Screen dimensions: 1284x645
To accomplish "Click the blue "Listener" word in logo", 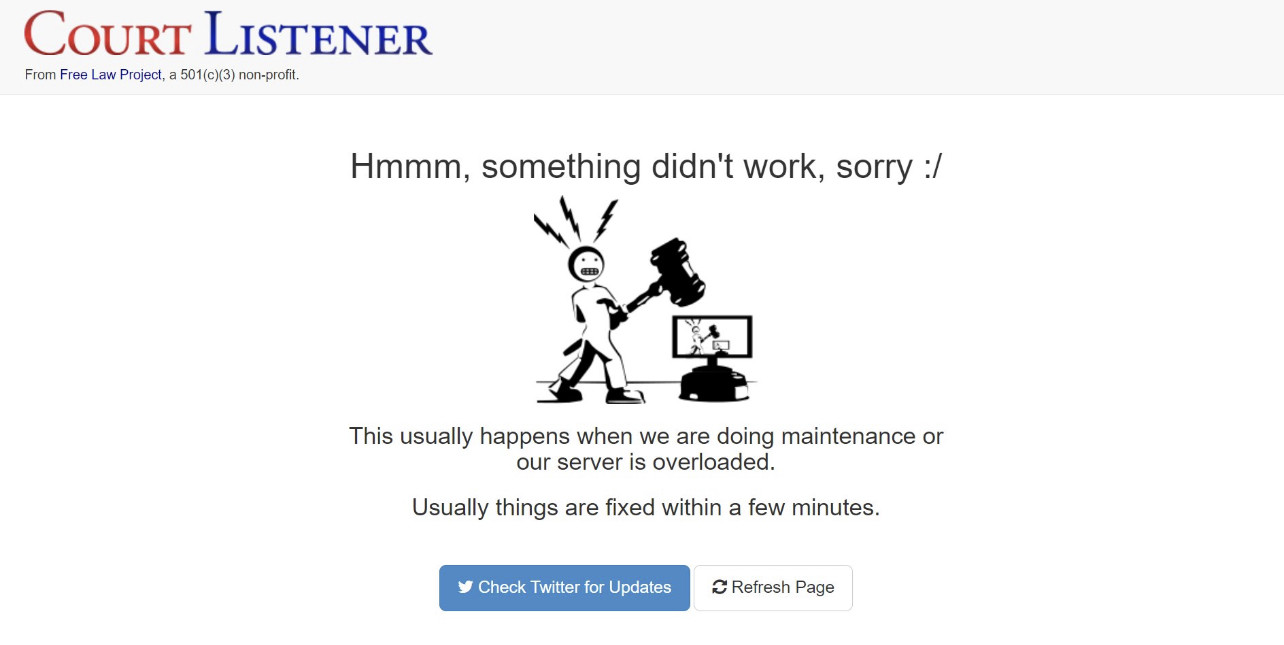I will point(318,35).
